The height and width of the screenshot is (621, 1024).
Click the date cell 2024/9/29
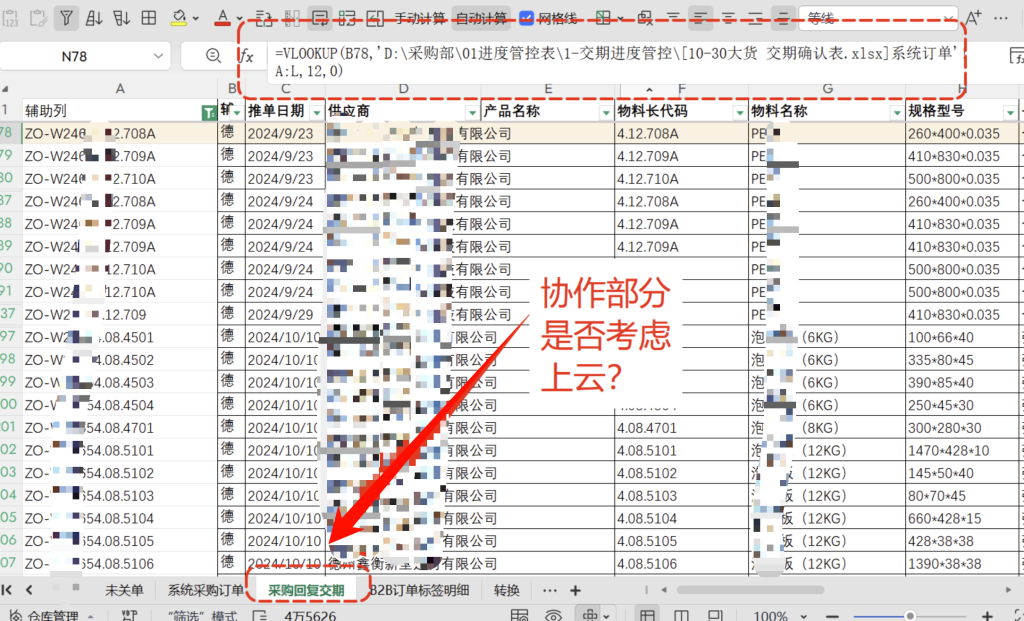pos(285,315)
